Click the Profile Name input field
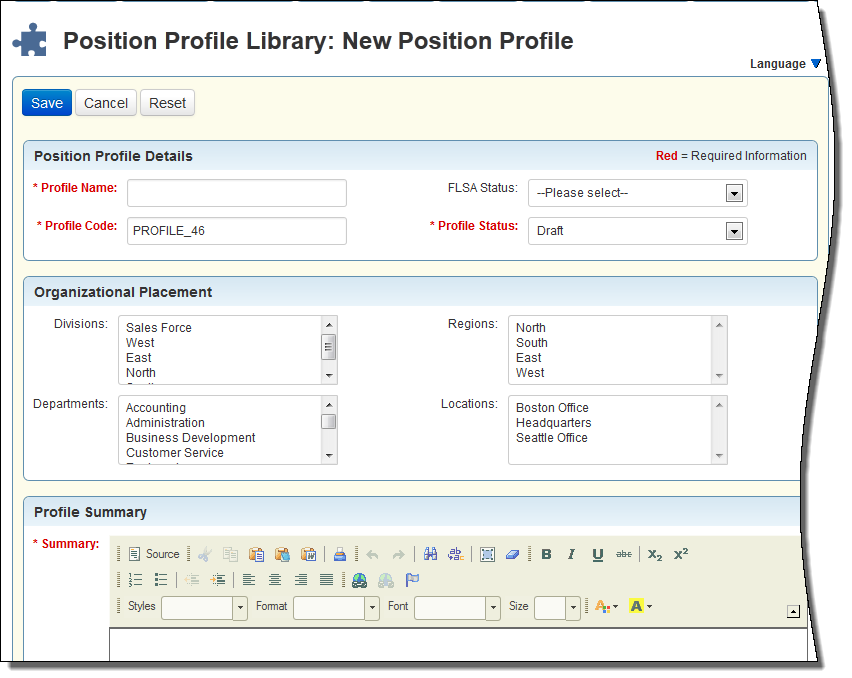This screenshot has width=852, height=678. click(237, 193)
